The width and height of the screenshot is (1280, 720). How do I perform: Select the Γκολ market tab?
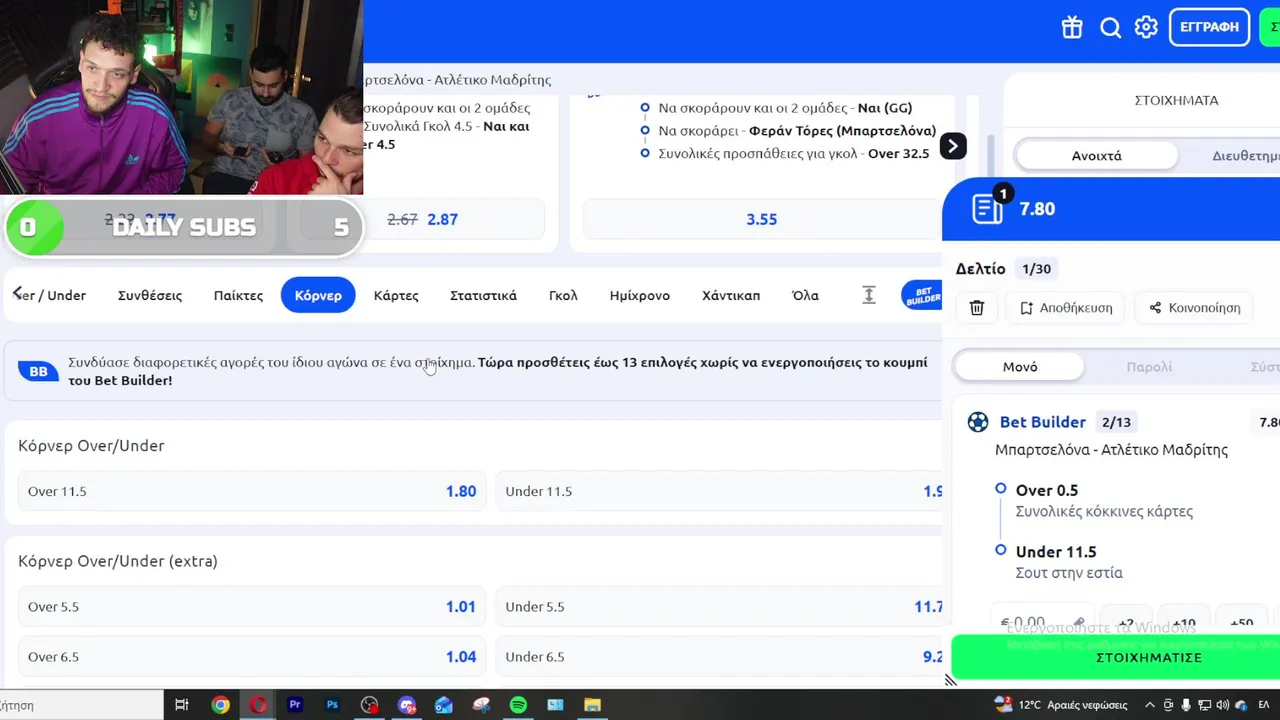(x=563, y=295)
